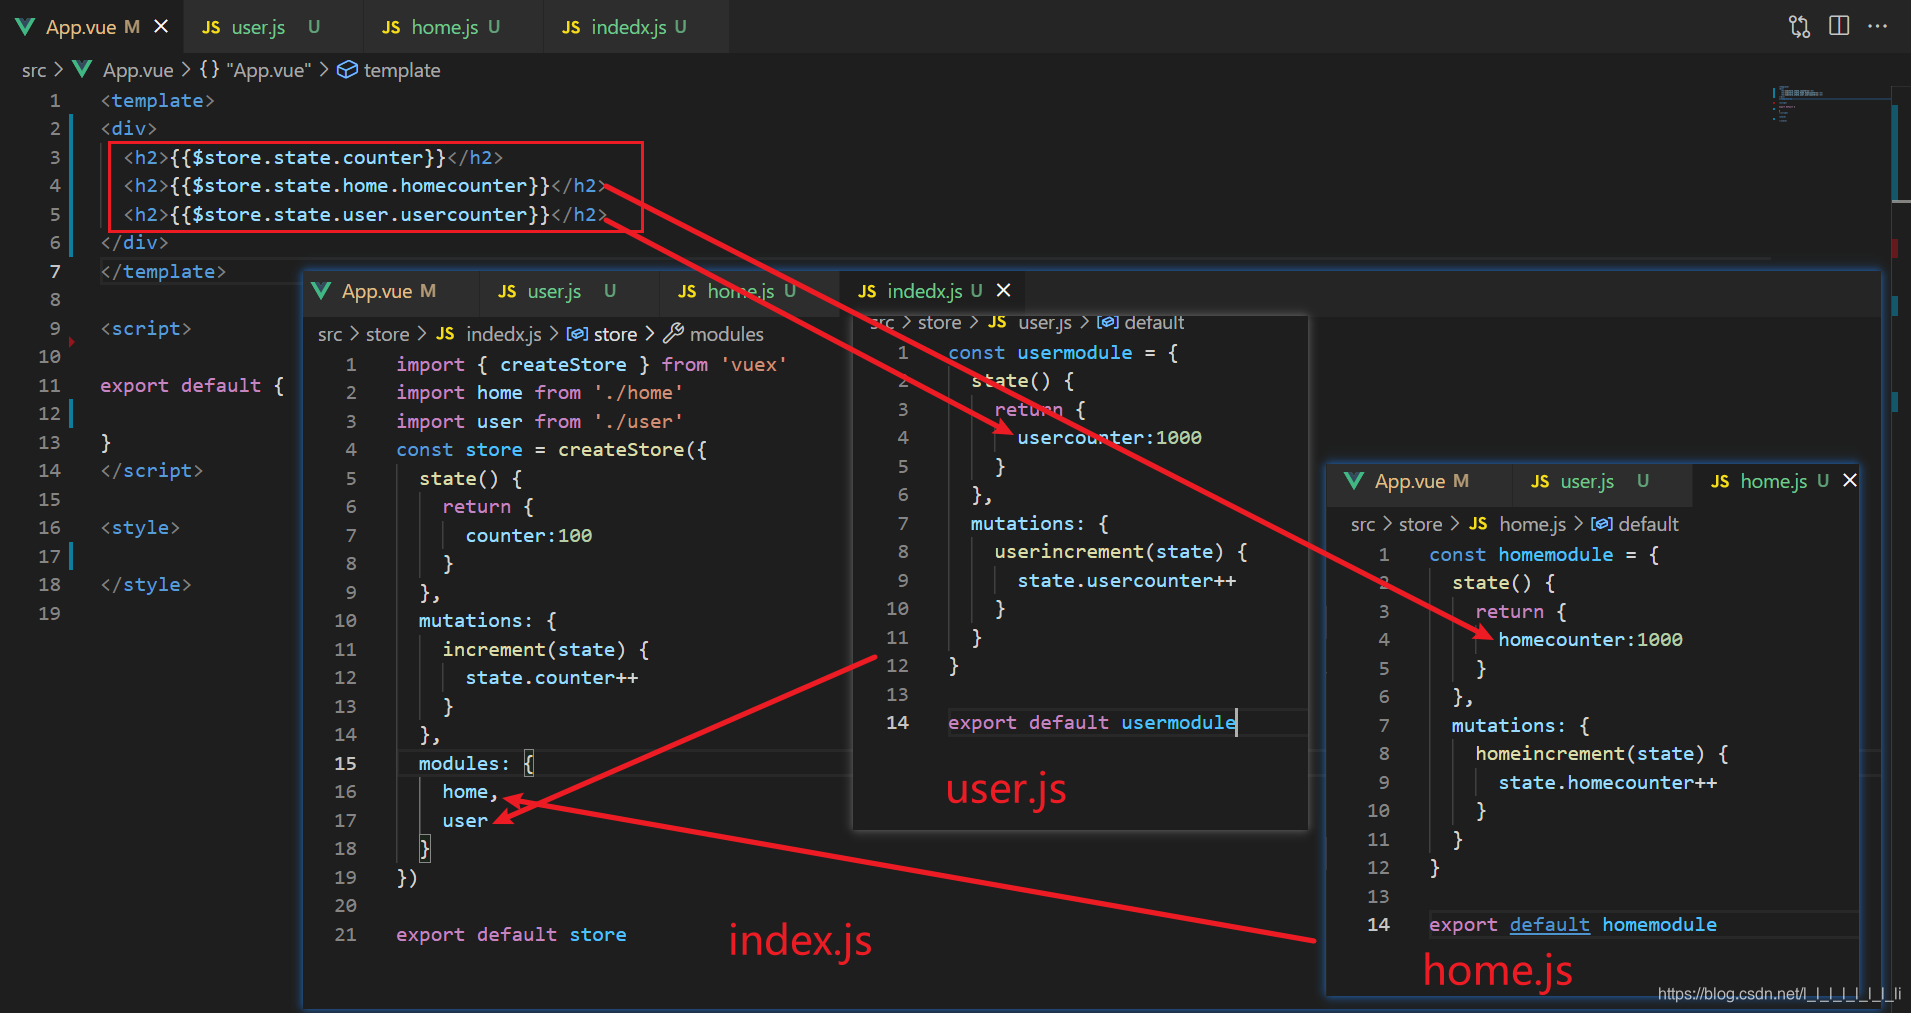Image resolution: width=1911 pixels, height=1013 pixels.
Task: Open the src breadcrumb in the top editor
Action: tap(34, 70)
